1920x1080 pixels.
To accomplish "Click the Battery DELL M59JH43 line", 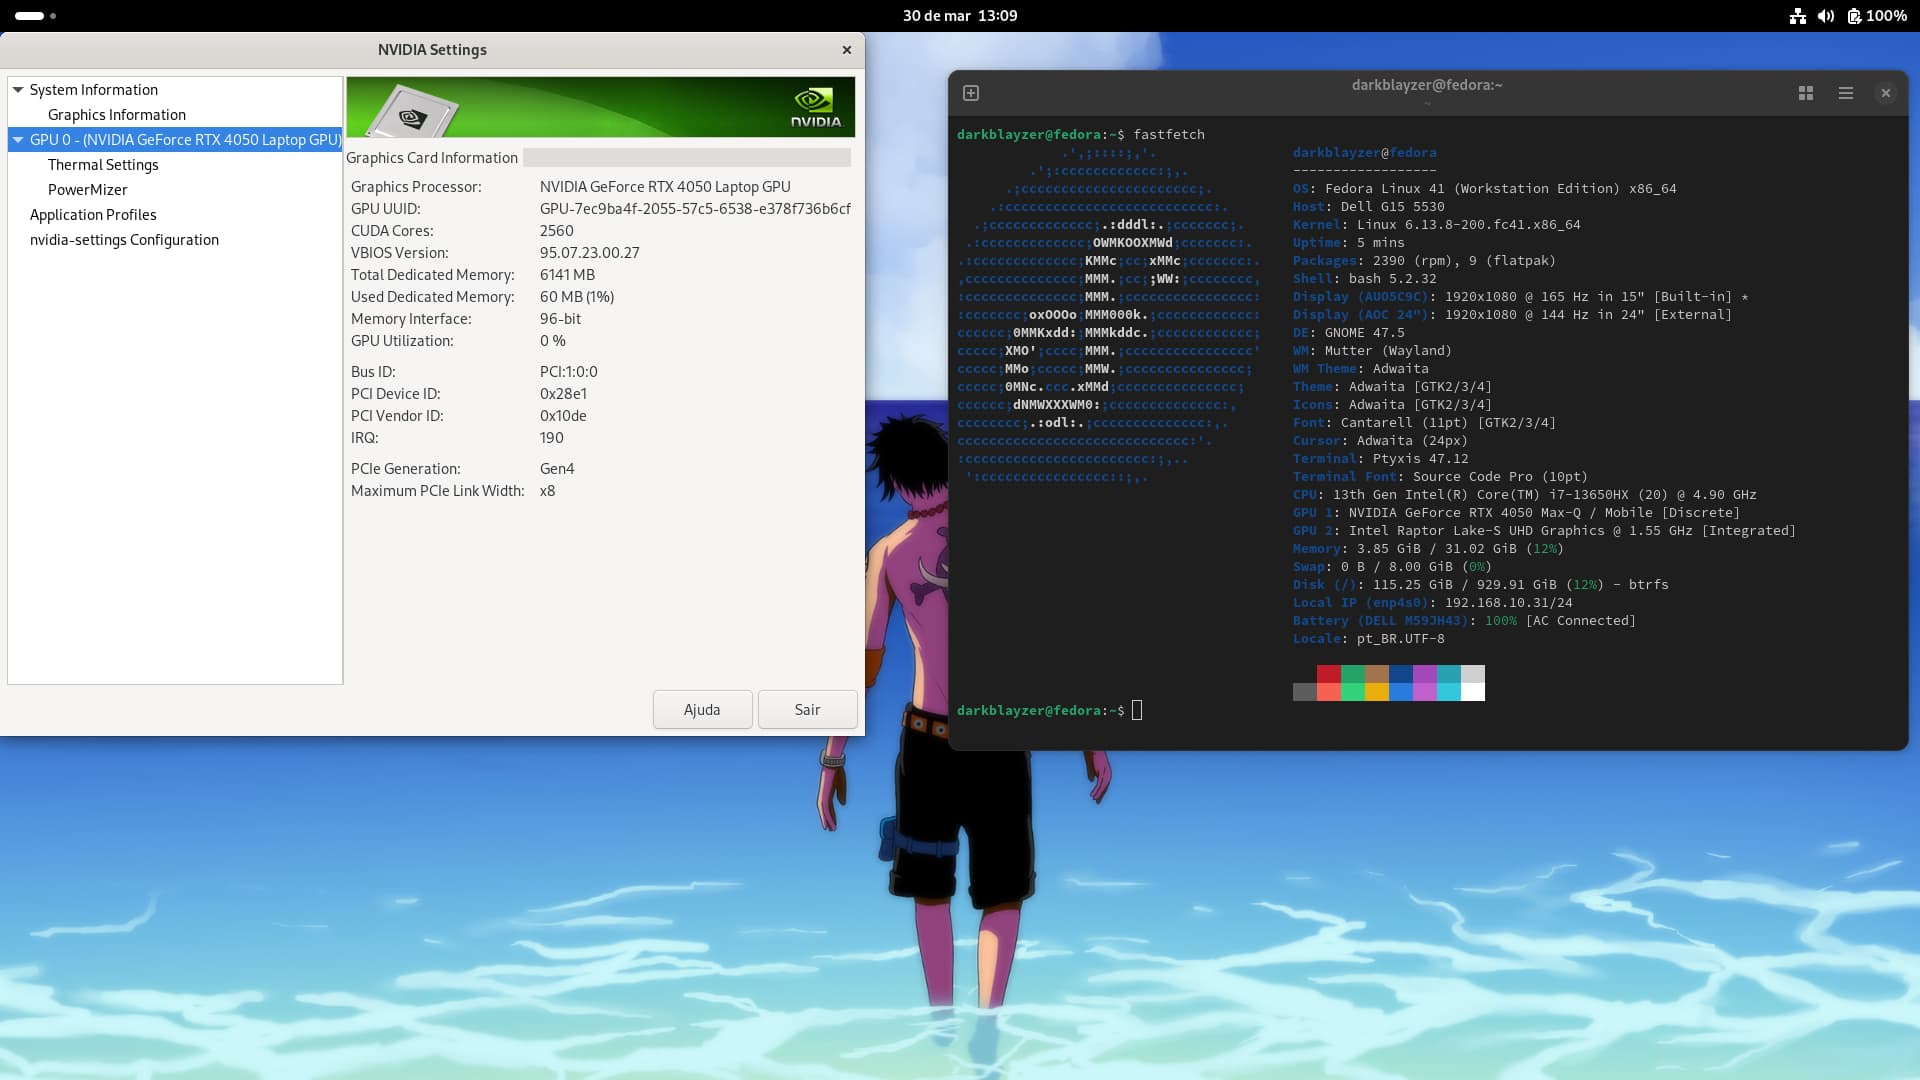I will click(1464, 621).
